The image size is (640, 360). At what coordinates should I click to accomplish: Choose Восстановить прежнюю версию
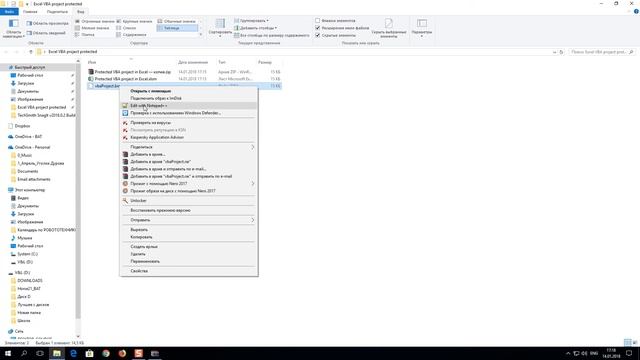coord(189,210)
